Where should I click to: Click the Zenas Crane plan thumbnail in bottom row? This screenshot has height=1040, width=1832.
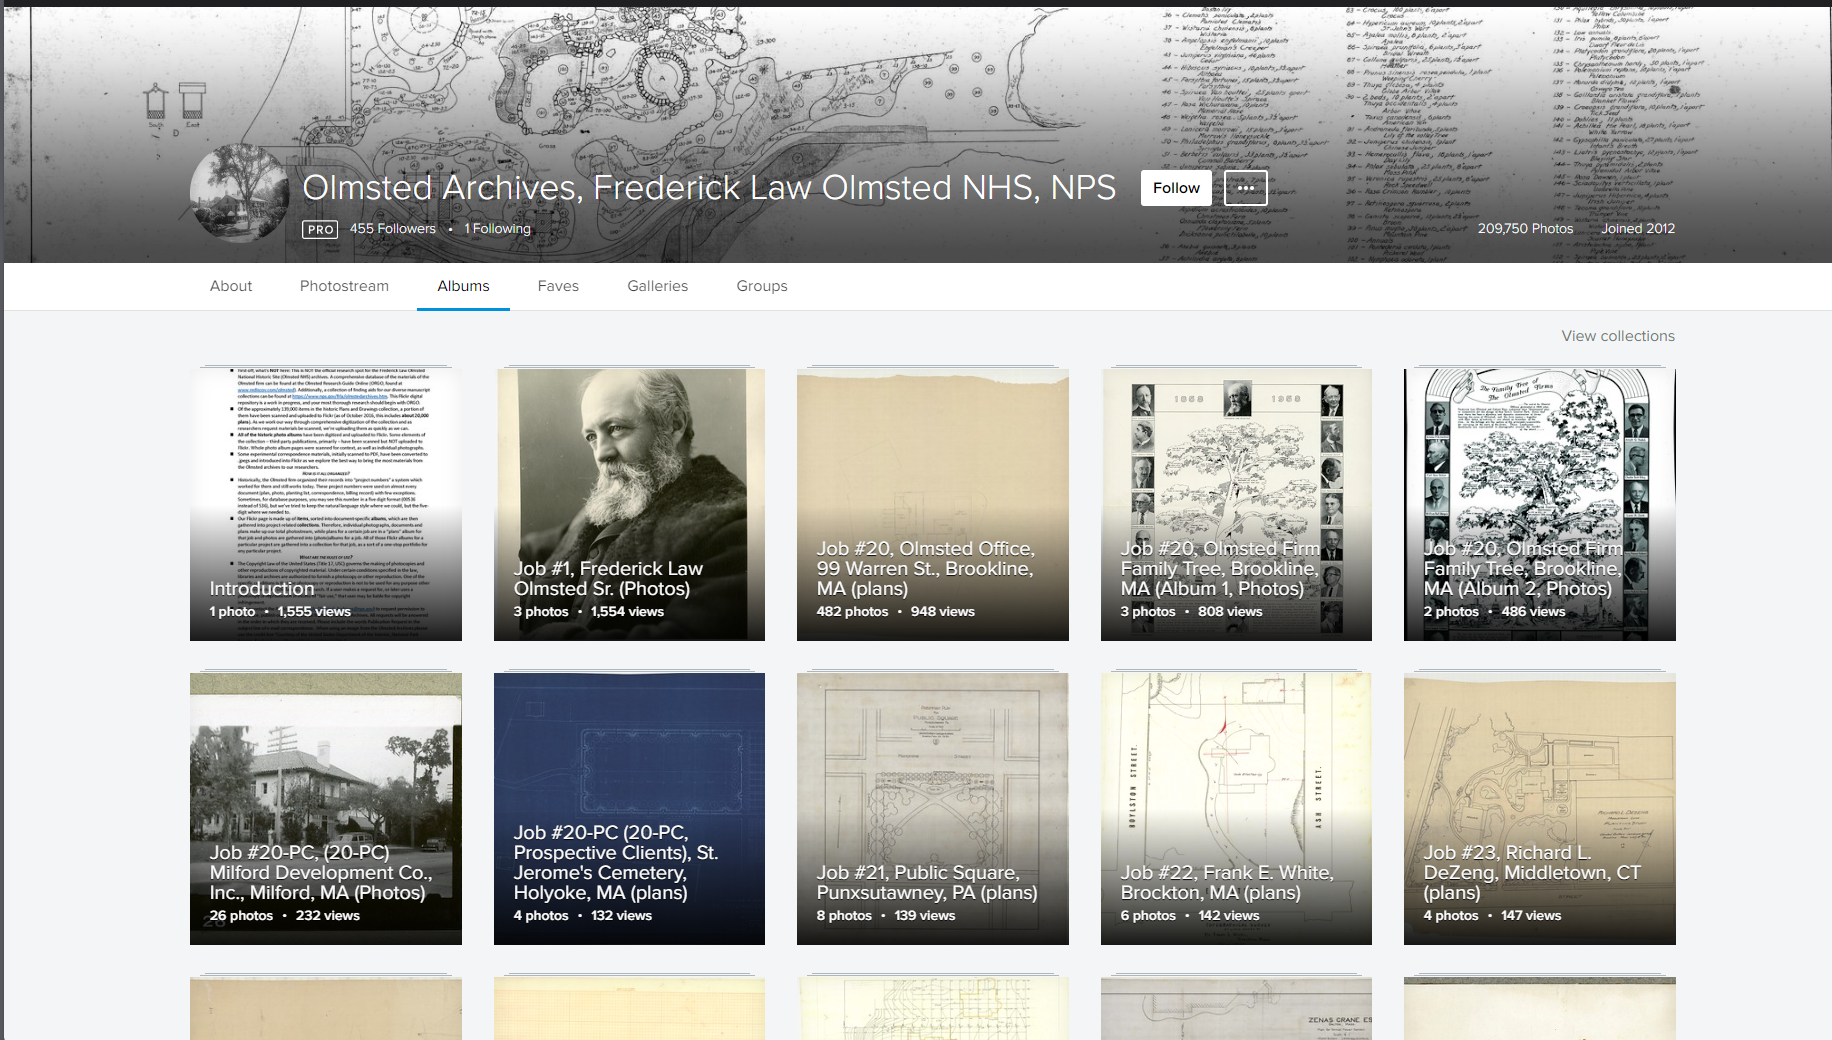[x=1236, y=1008]
